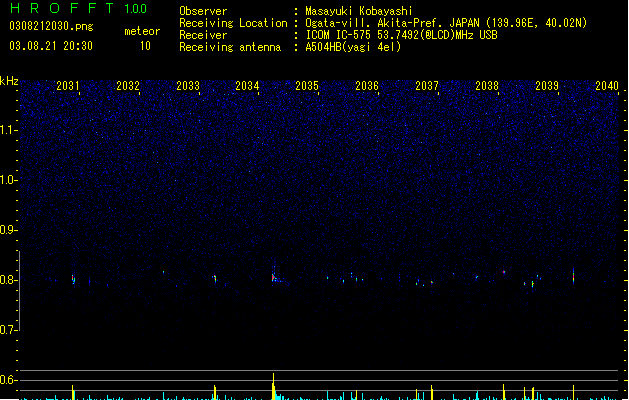629x400 pixels.
Task: Select the 1.1 kHz frequency axis label
Action: click(x=8, y=130)
